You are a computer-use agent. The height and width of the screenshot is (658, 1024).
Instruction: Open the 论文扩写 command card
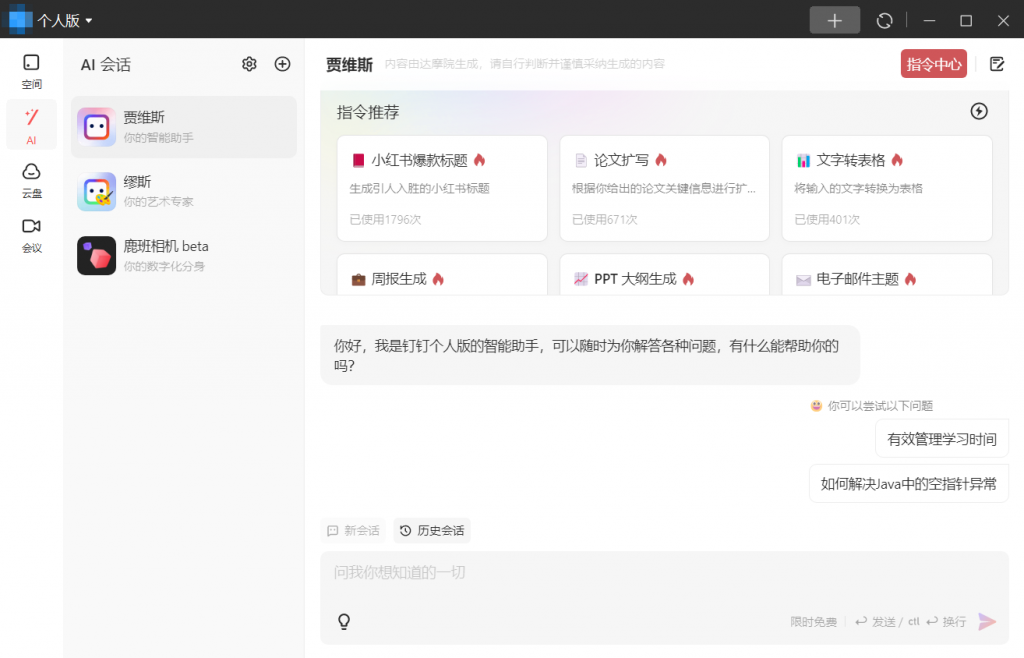(x=664, y=189)
